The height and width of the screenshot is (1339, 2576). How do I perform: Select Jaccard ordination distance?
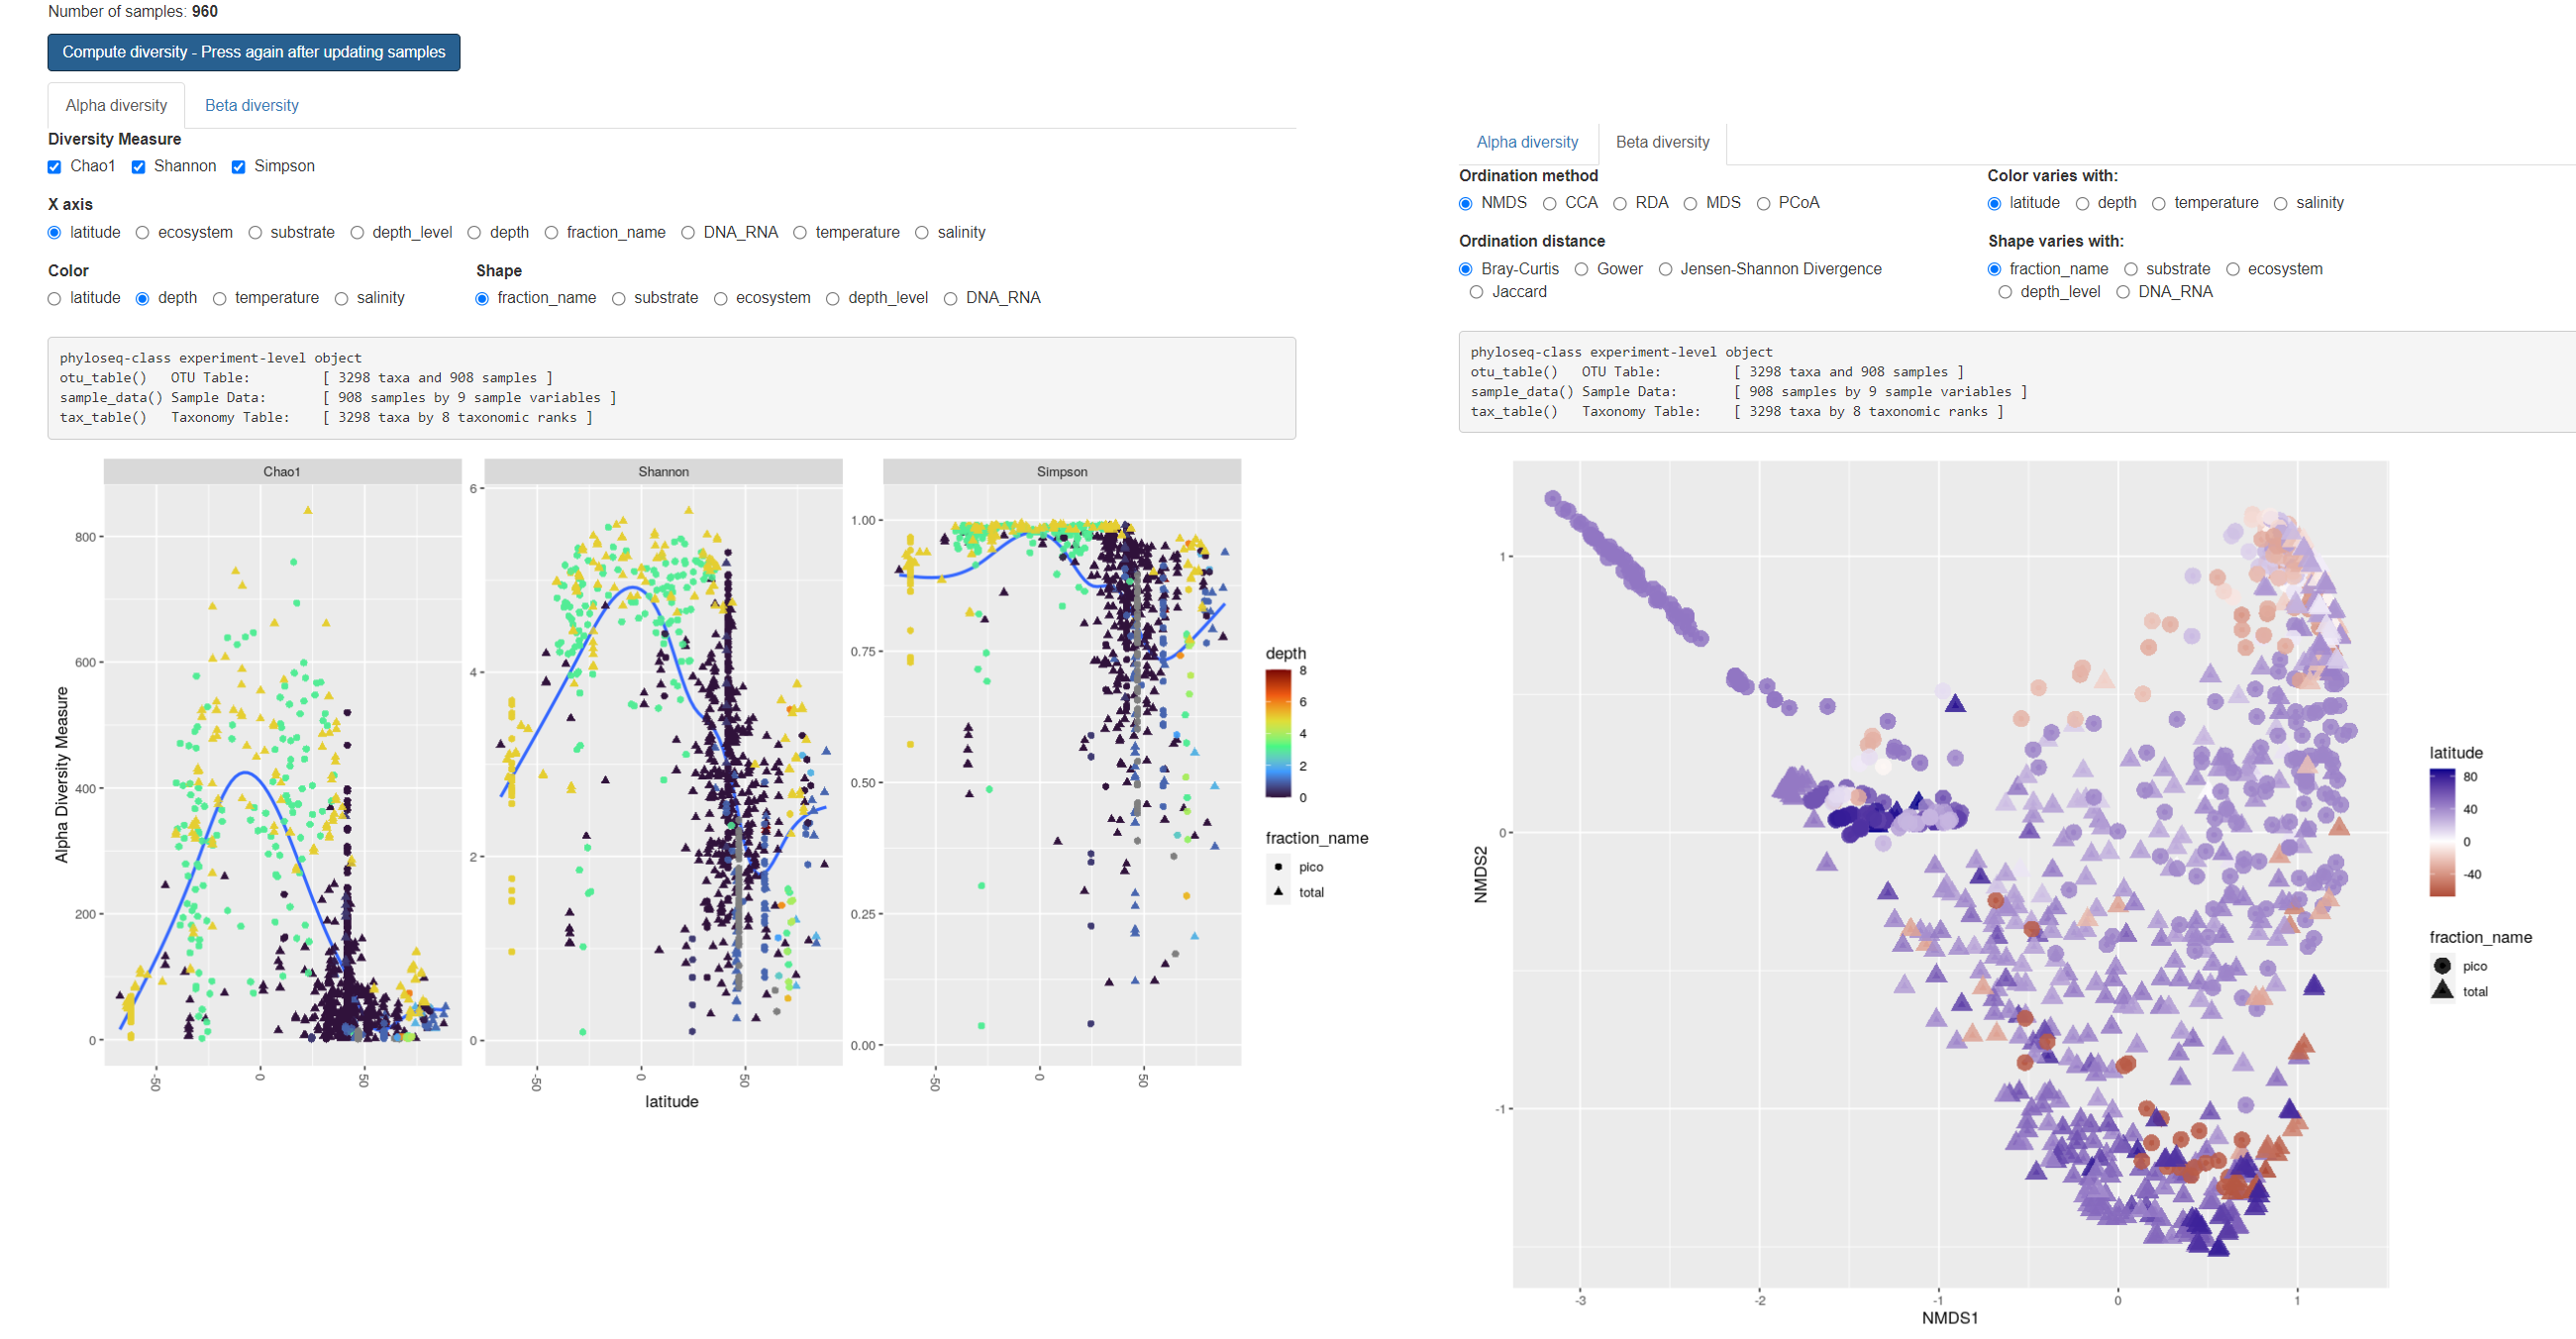click(x=1475, y=293)
